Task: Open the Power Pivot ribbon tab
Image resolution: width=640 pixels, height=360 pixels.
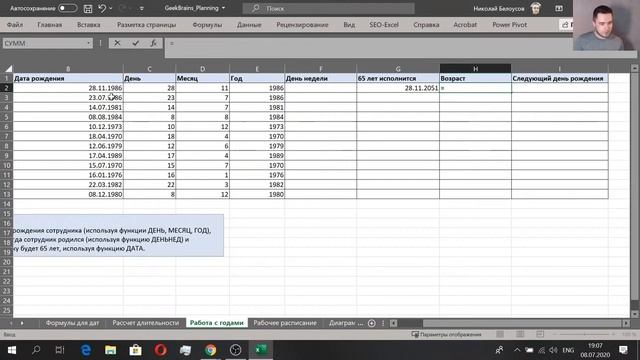Action: [x=509, y=25]
